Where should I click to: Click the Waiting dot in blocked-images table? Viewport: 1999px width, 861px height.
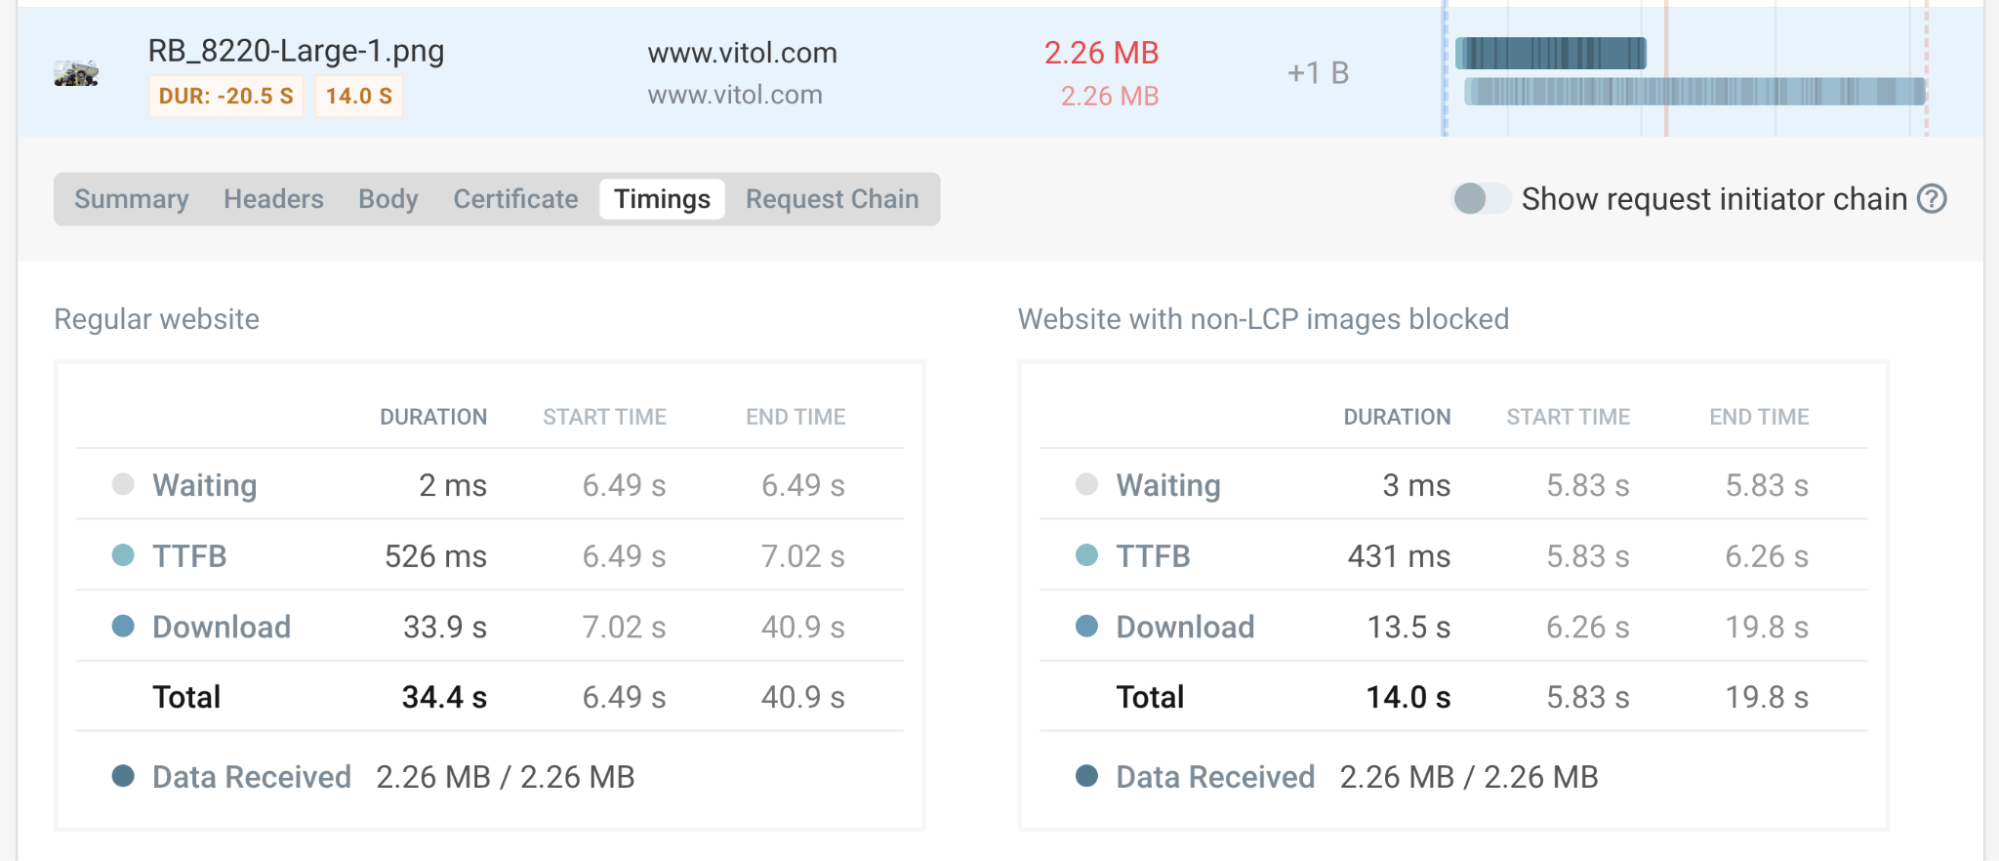coord(1086,485)
